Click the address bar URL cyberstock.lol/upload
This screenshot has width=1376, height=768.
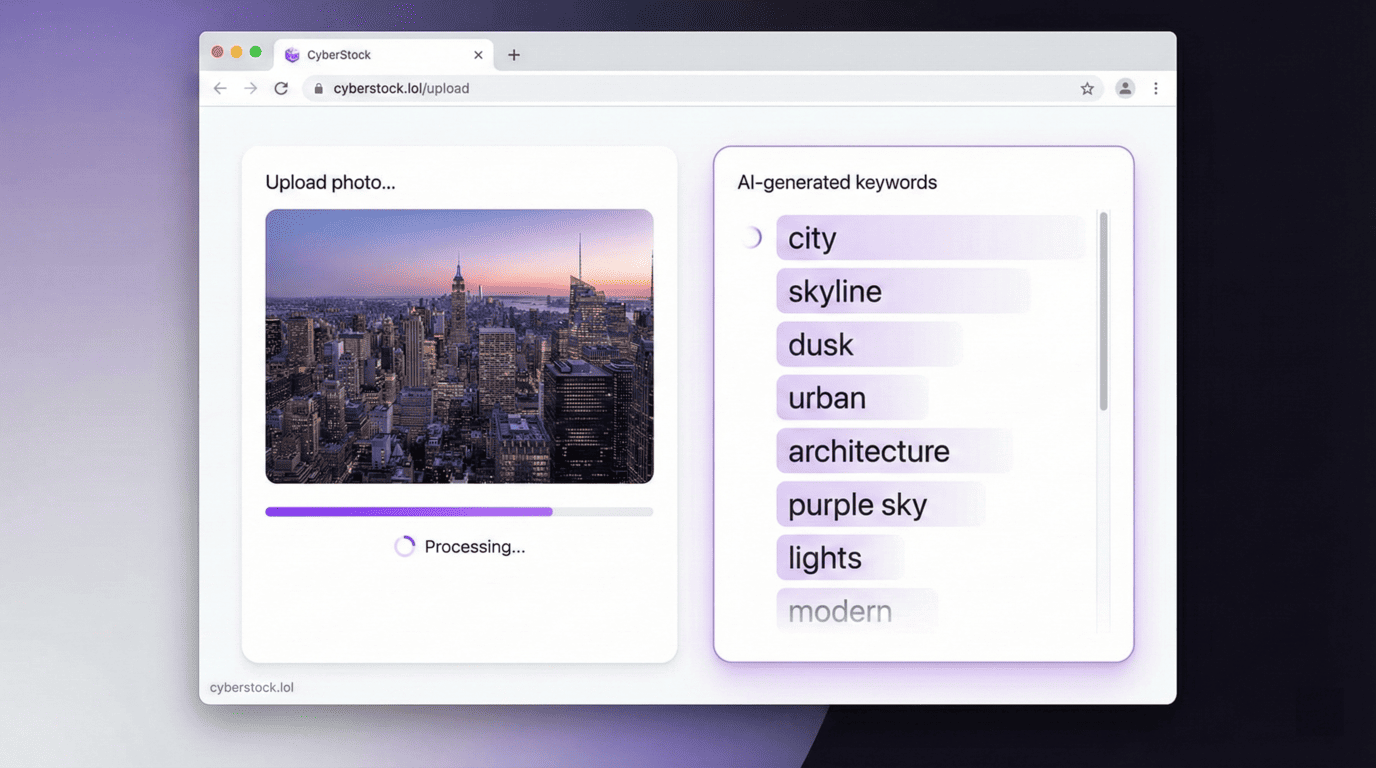(x=401, y=88)
